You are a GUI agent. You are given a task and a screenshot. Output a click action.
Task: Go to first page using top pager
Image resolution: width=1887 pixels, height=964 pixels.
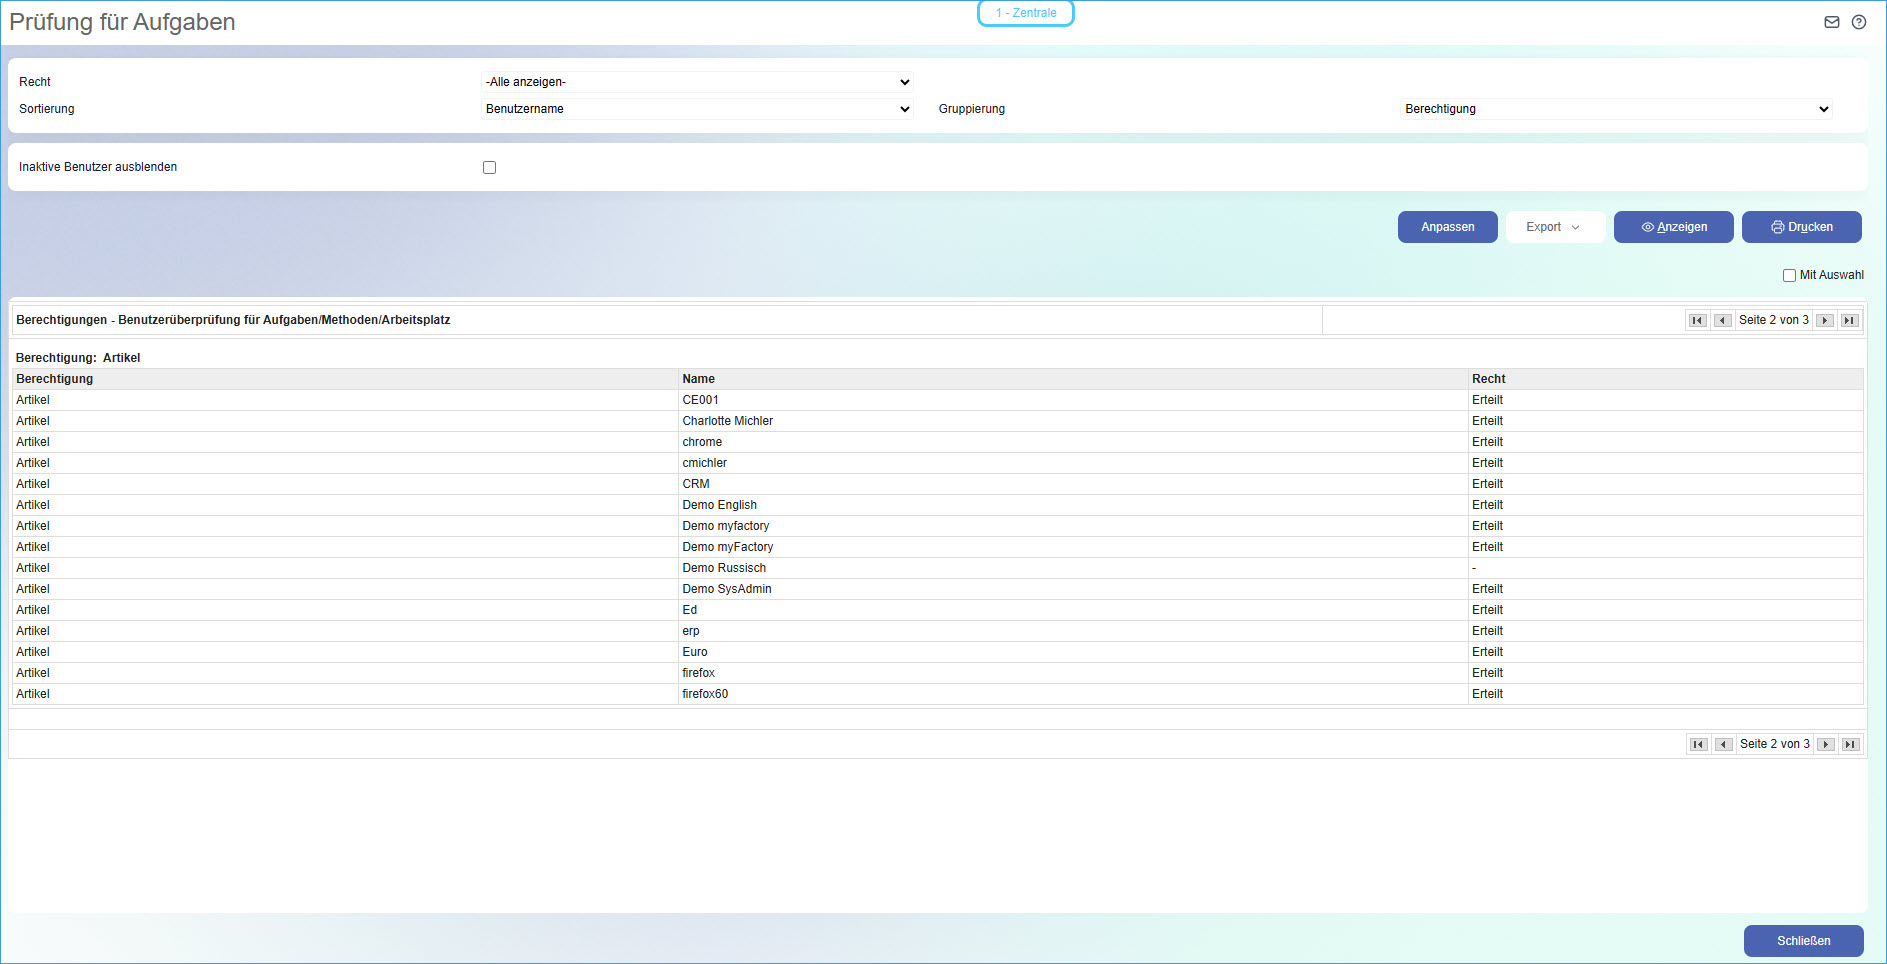pos(1697,321)
